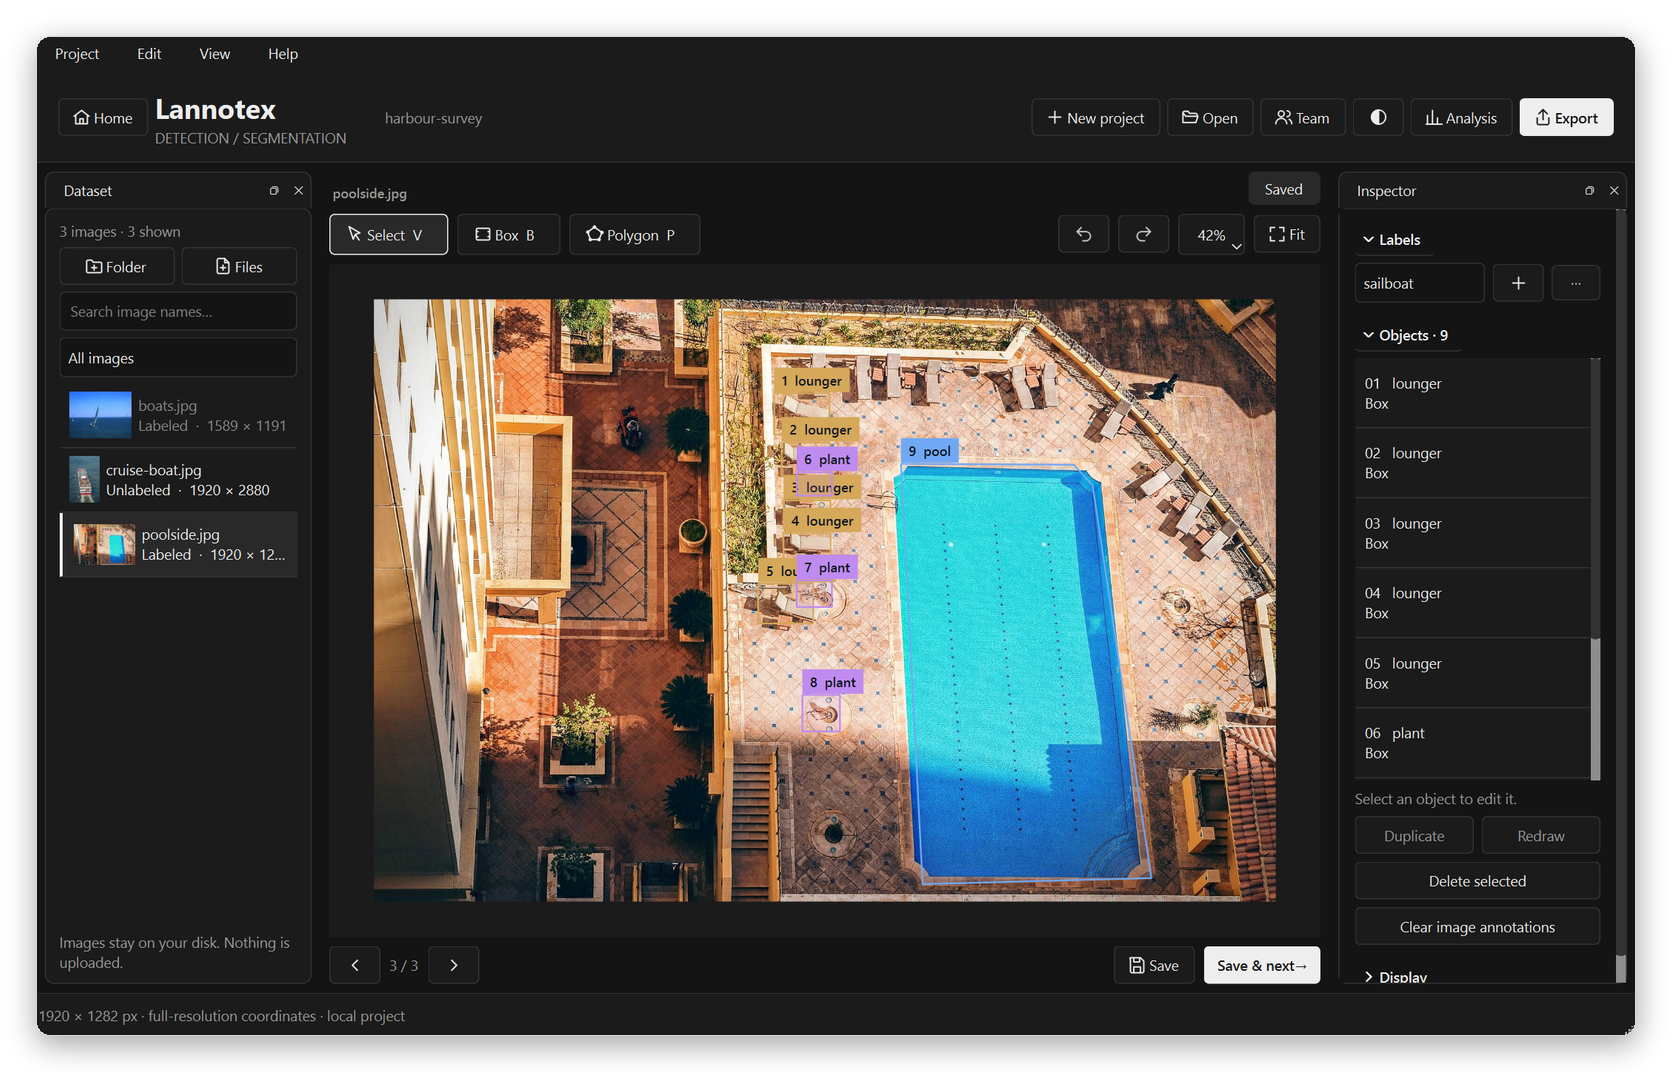Click the undo arrow icon
The width and height of the screenshot is (1672, 1072).
click(x=1084, y=235)
